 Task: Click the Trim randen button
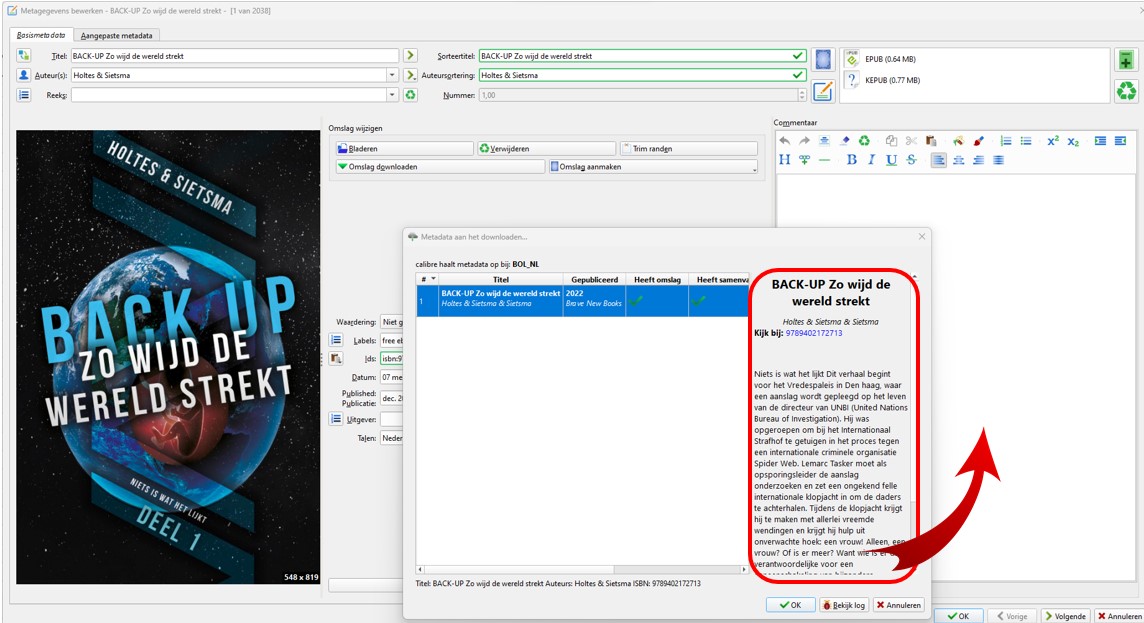689,149
